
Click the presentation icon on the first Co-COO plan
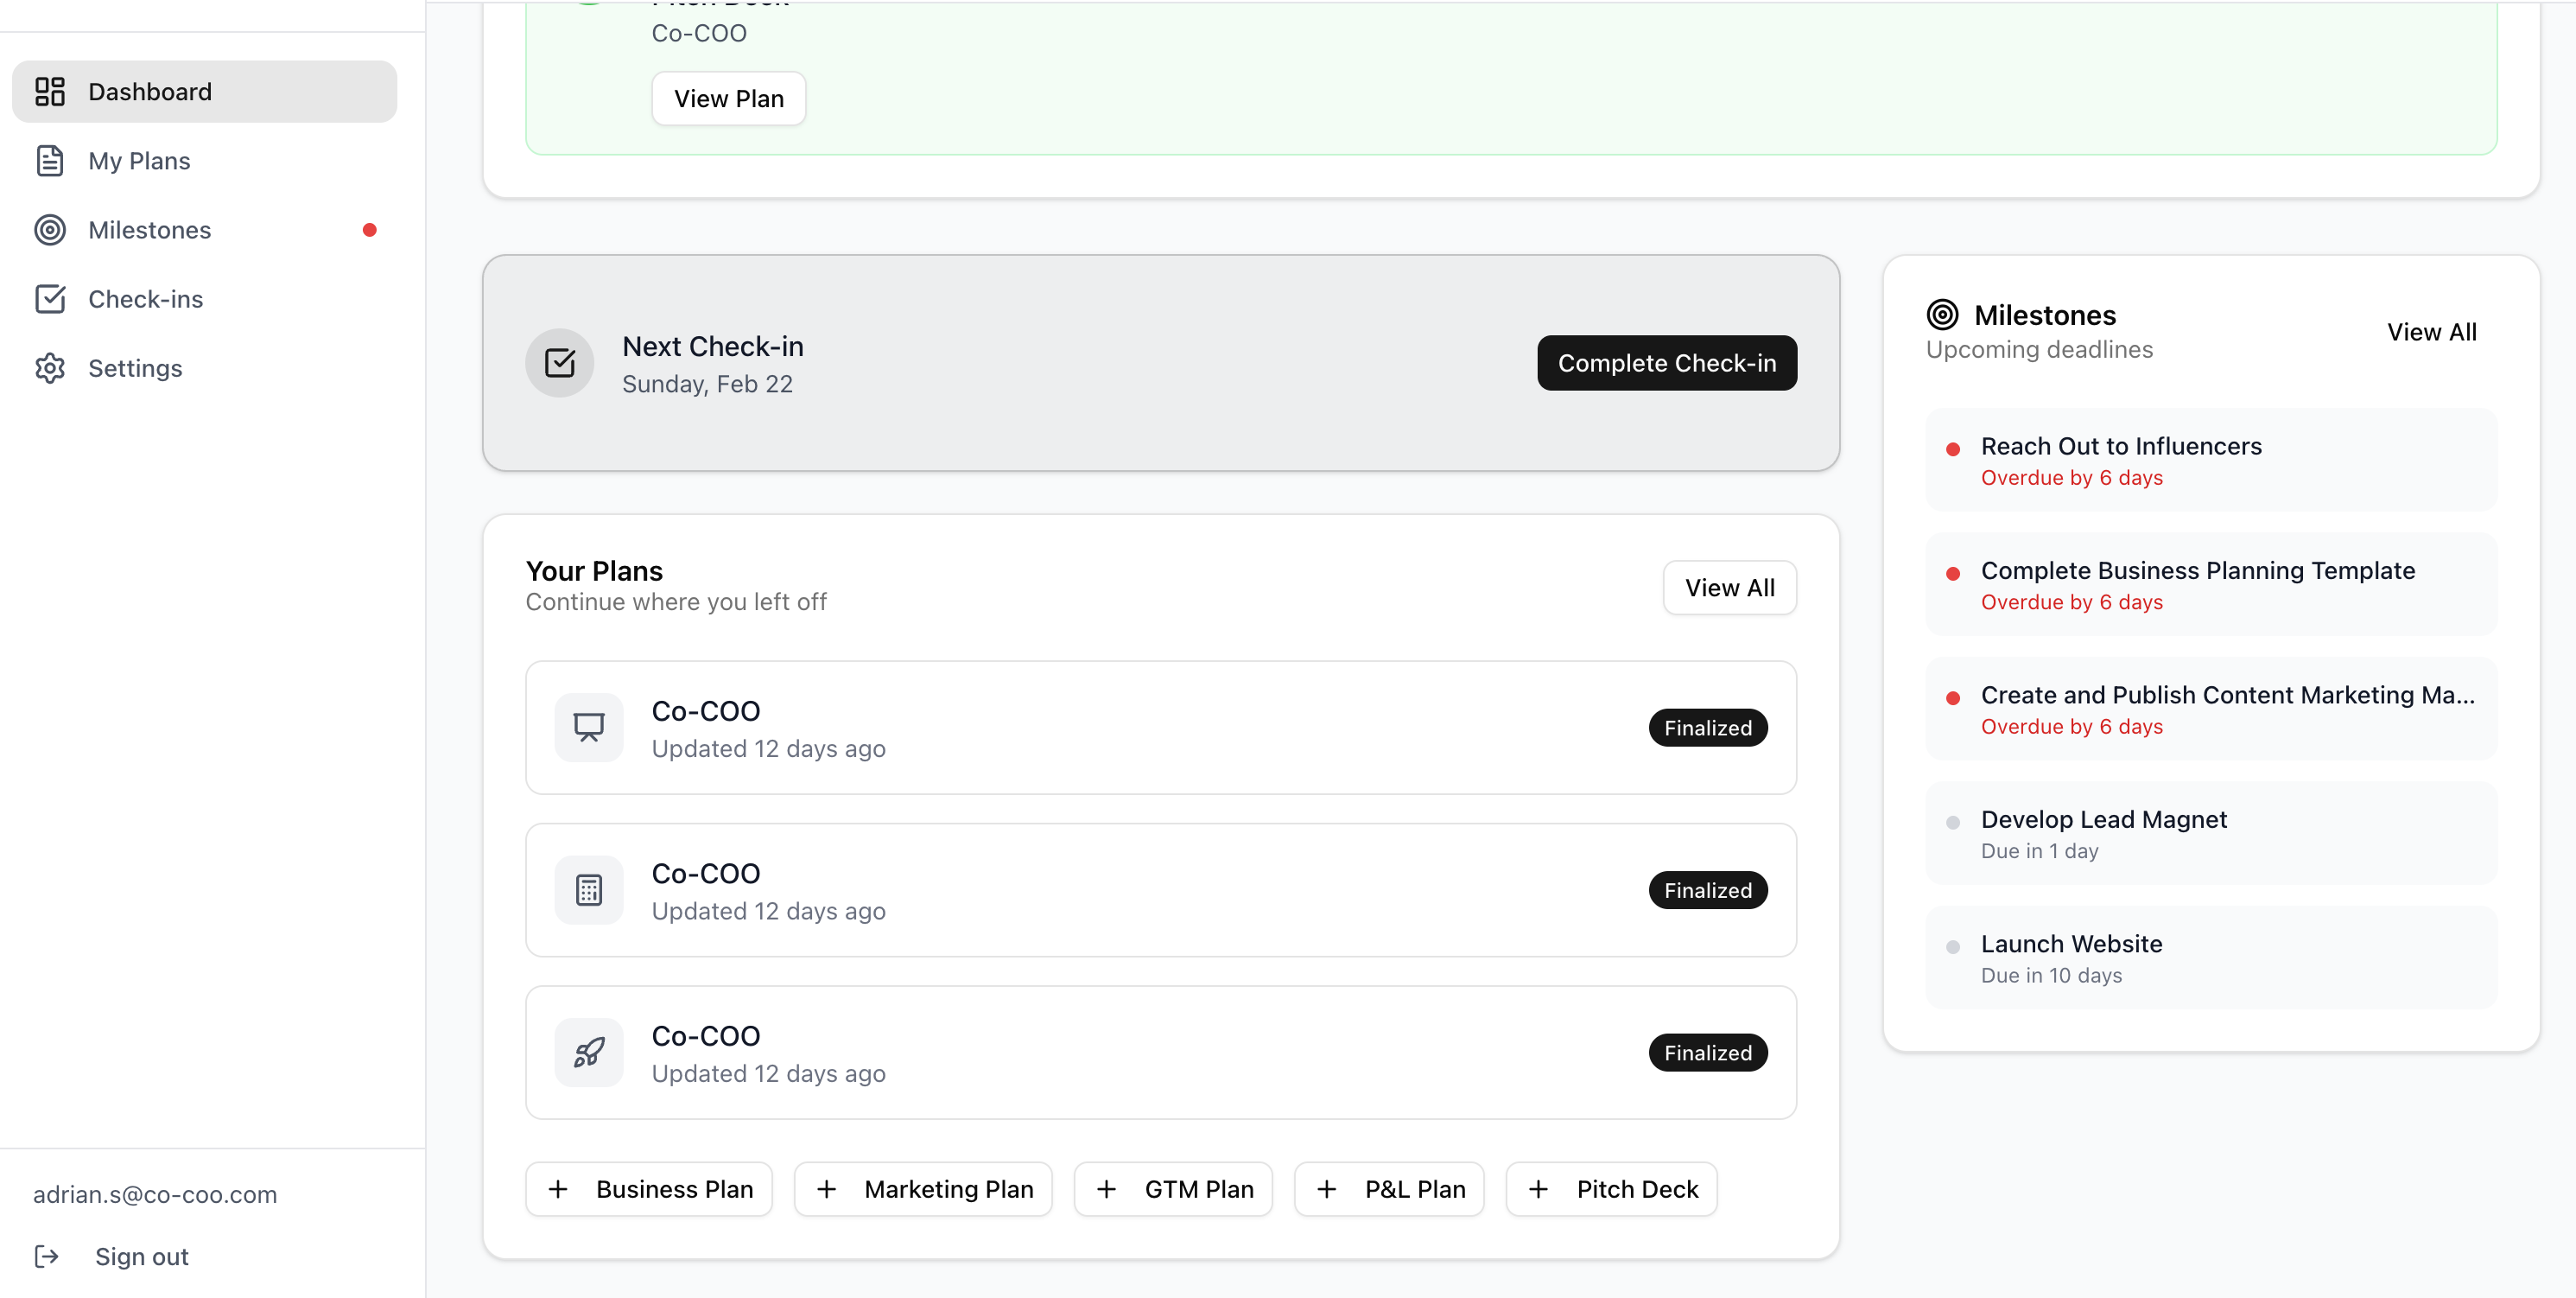click(x=589, y=727)
